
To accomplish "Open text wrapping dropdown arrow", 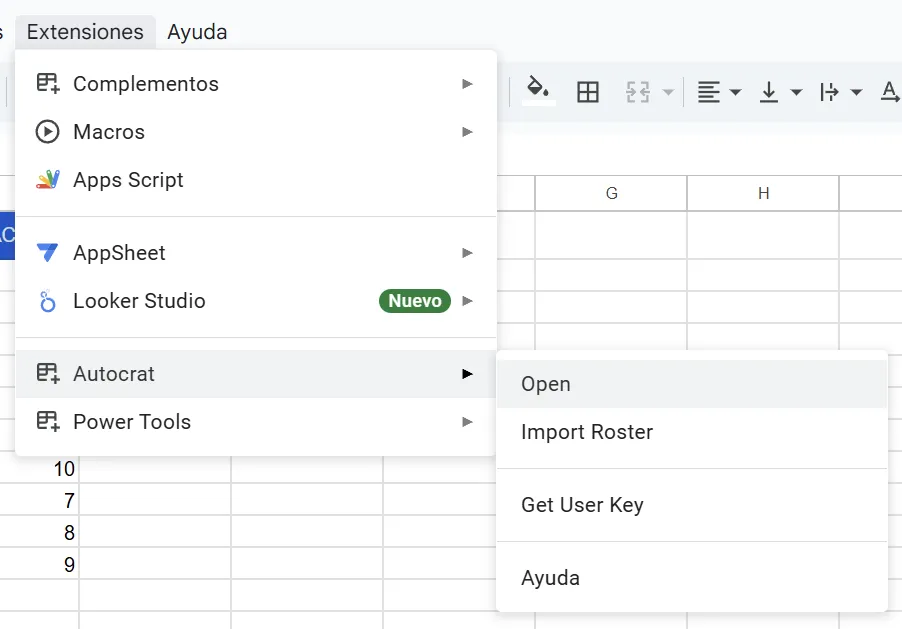I will click(856, 92).
